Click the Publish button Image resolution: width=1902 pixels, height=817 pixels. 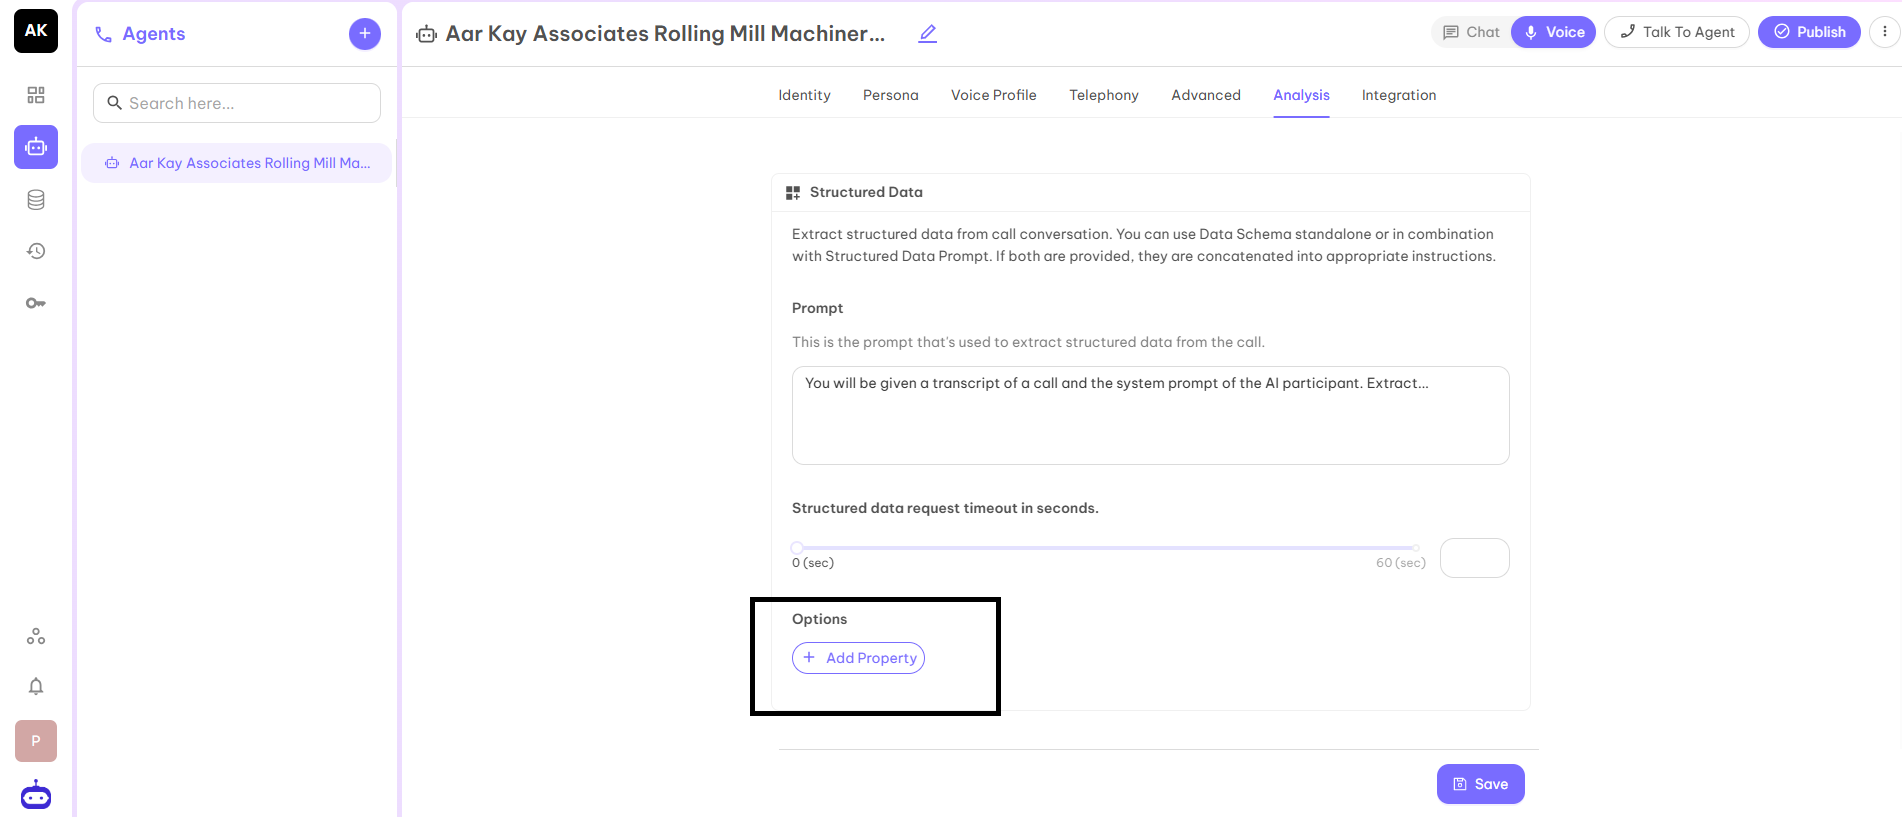1810,32
